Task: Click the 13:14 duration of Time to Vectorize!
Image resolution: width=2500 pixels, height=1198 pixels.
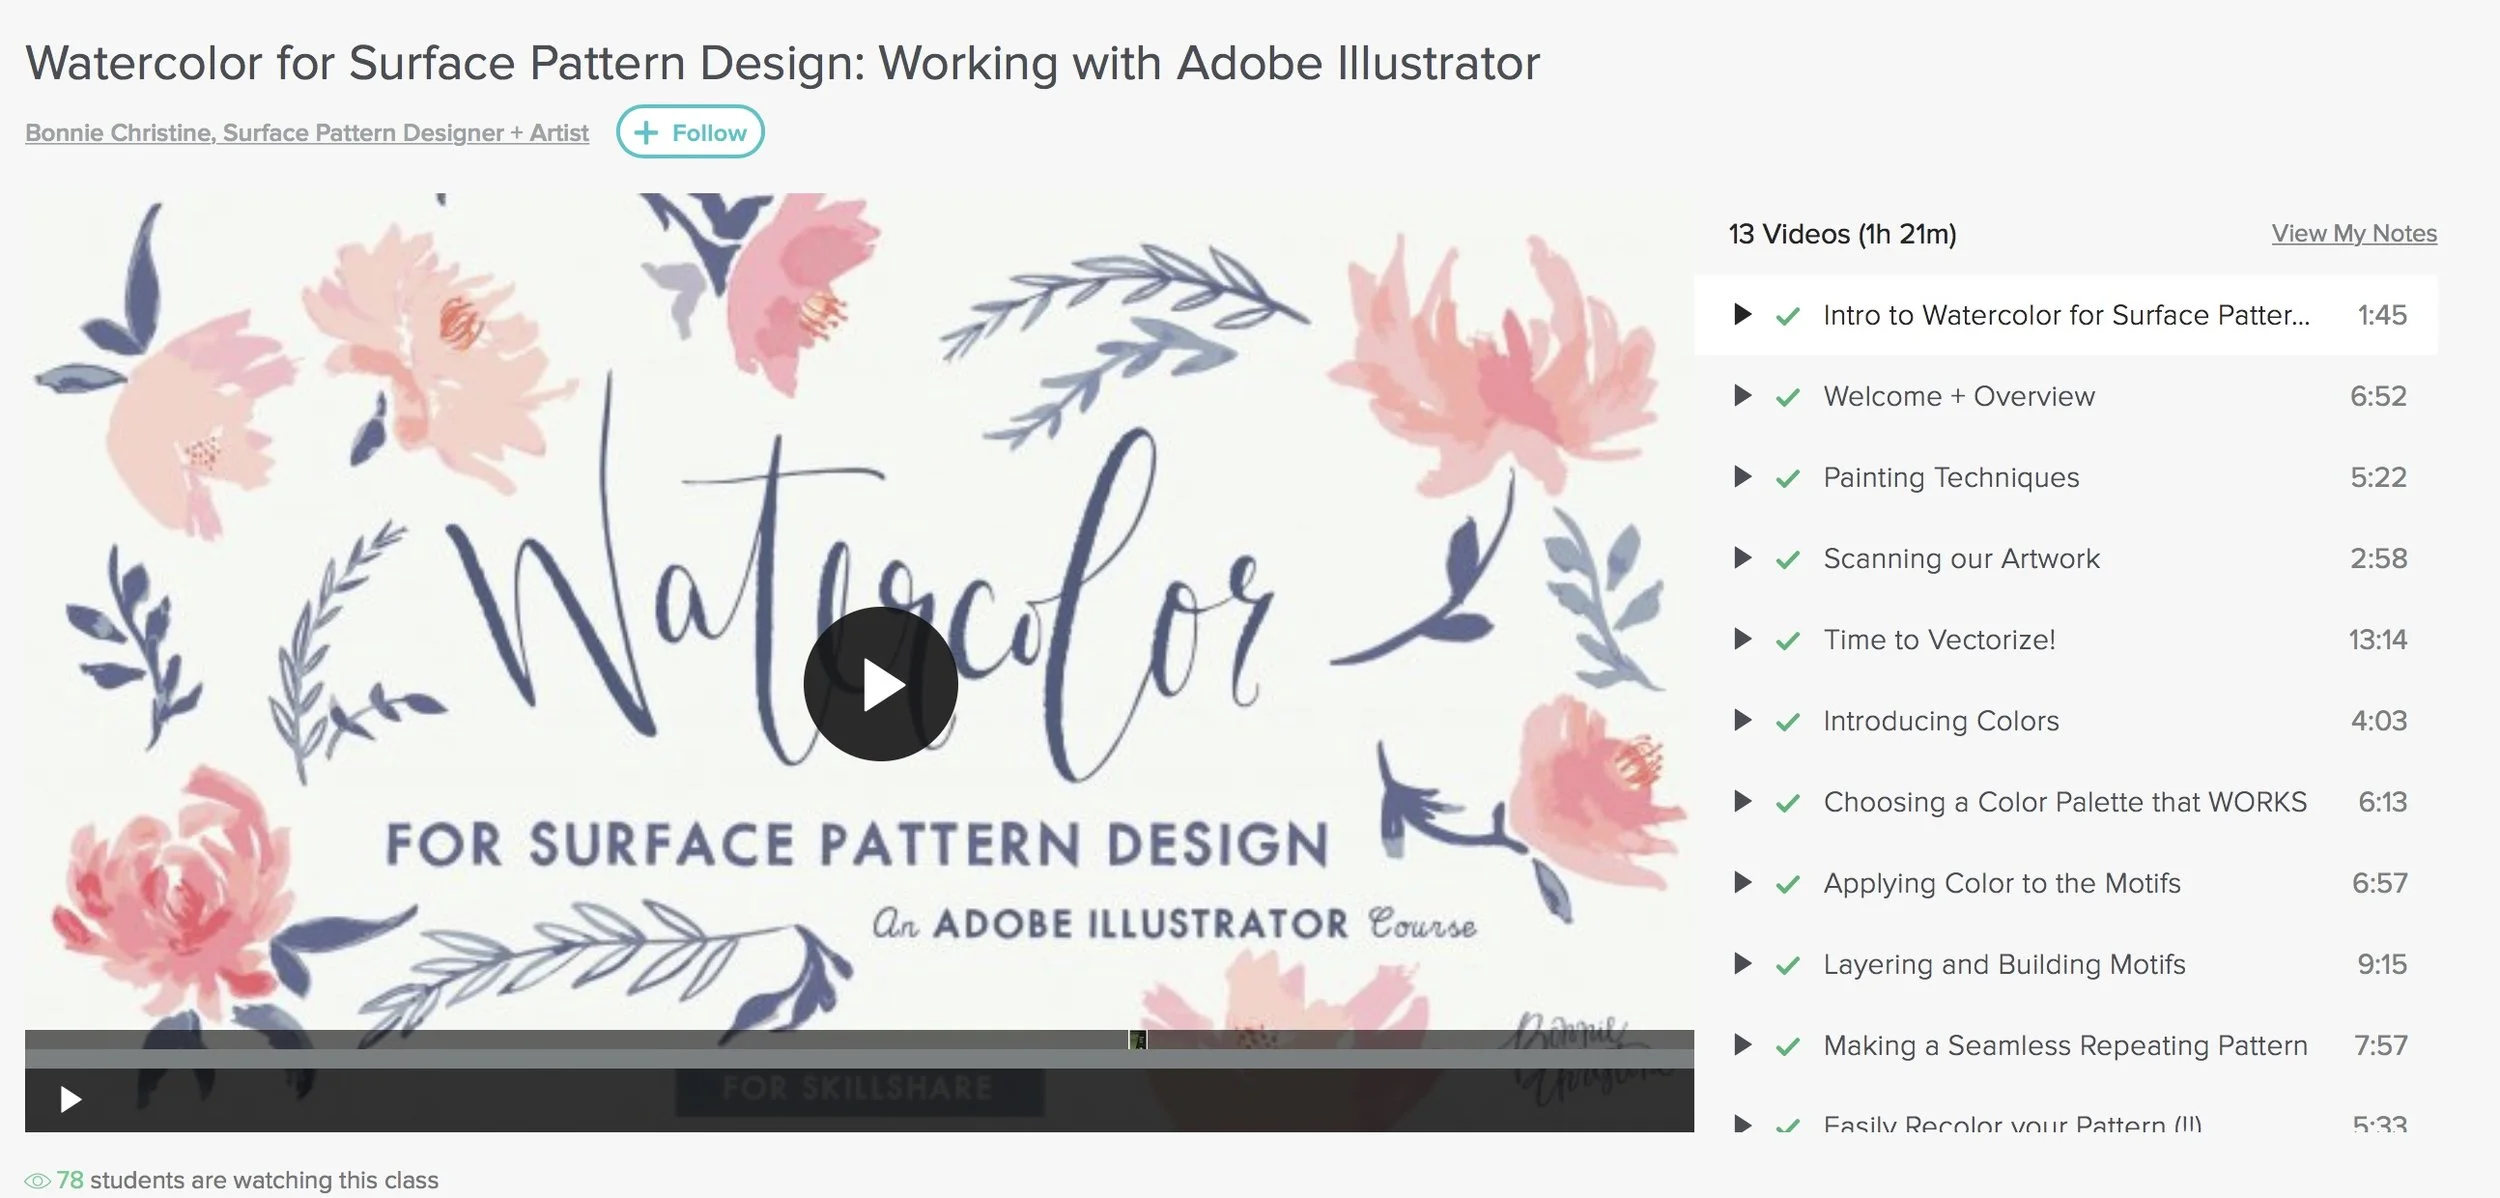Action: 2377,639
